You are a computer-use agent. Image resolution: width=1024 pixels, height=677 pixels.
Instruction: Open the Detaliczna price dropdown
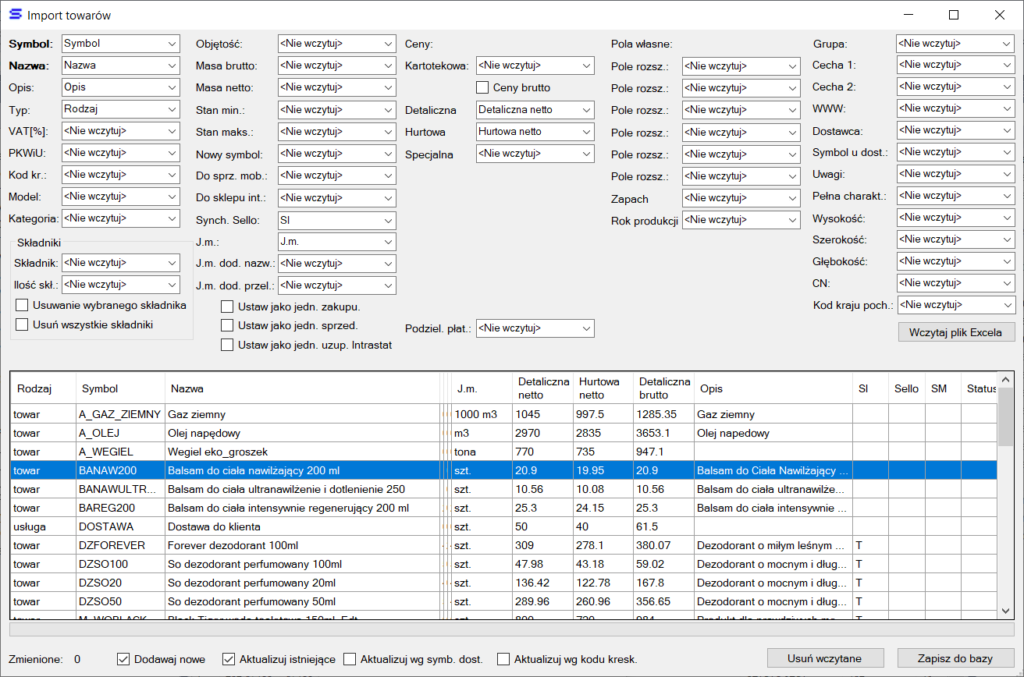click(534, 110)
